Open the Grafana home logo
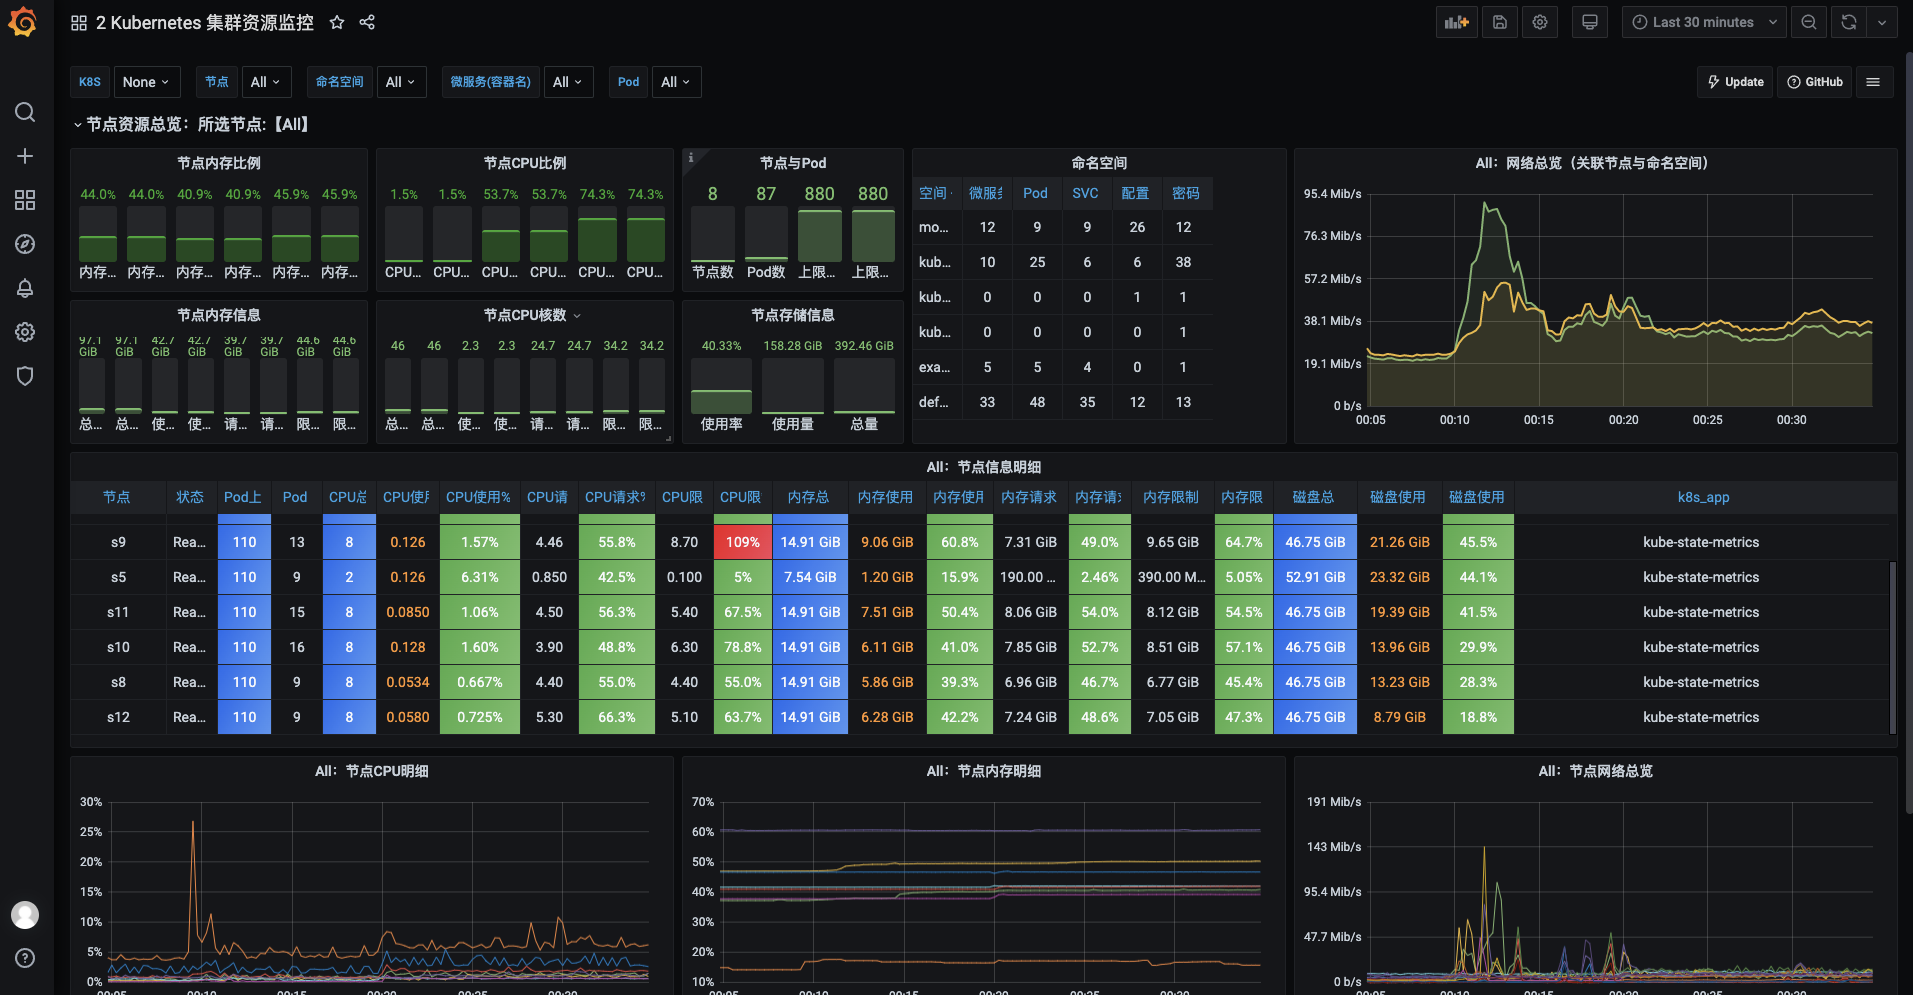Viewport: 1913px width, 995px height. 23,22
